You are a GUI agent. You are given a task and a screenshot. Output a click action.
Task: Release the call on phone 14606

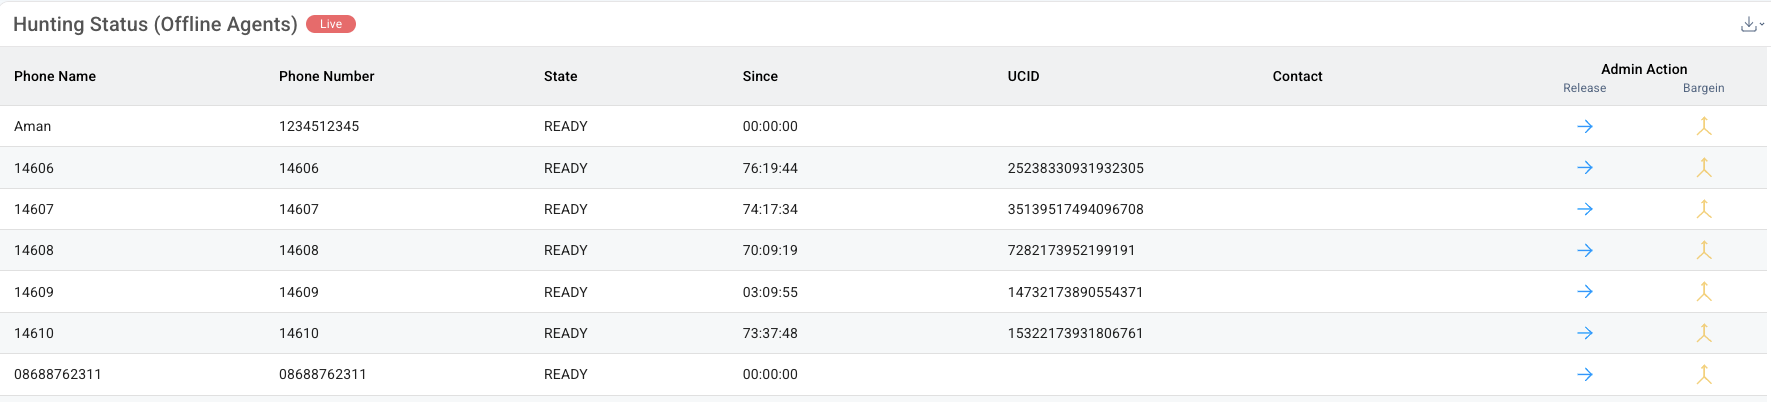1584,168
